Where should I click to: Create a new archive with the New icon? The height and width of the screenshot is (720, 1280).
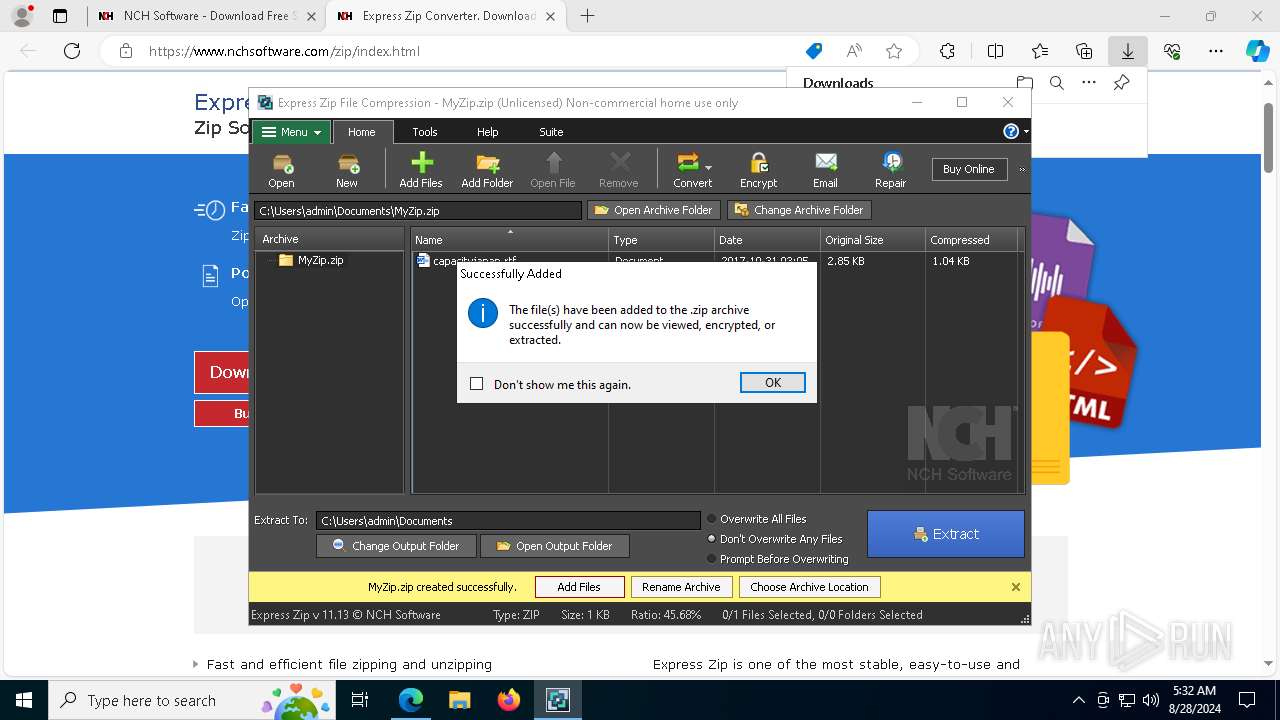coord(347,169)
